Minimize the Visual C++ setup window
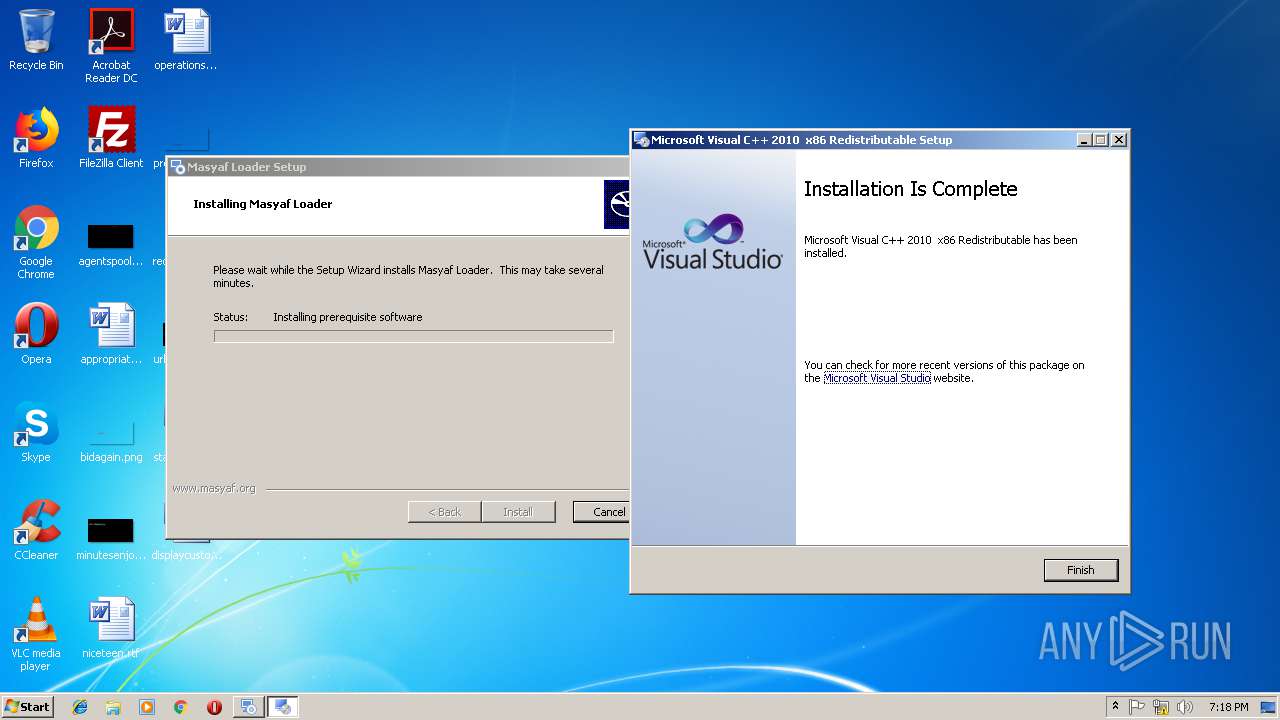This screenshot has height=720, width=1280. 1084,140
